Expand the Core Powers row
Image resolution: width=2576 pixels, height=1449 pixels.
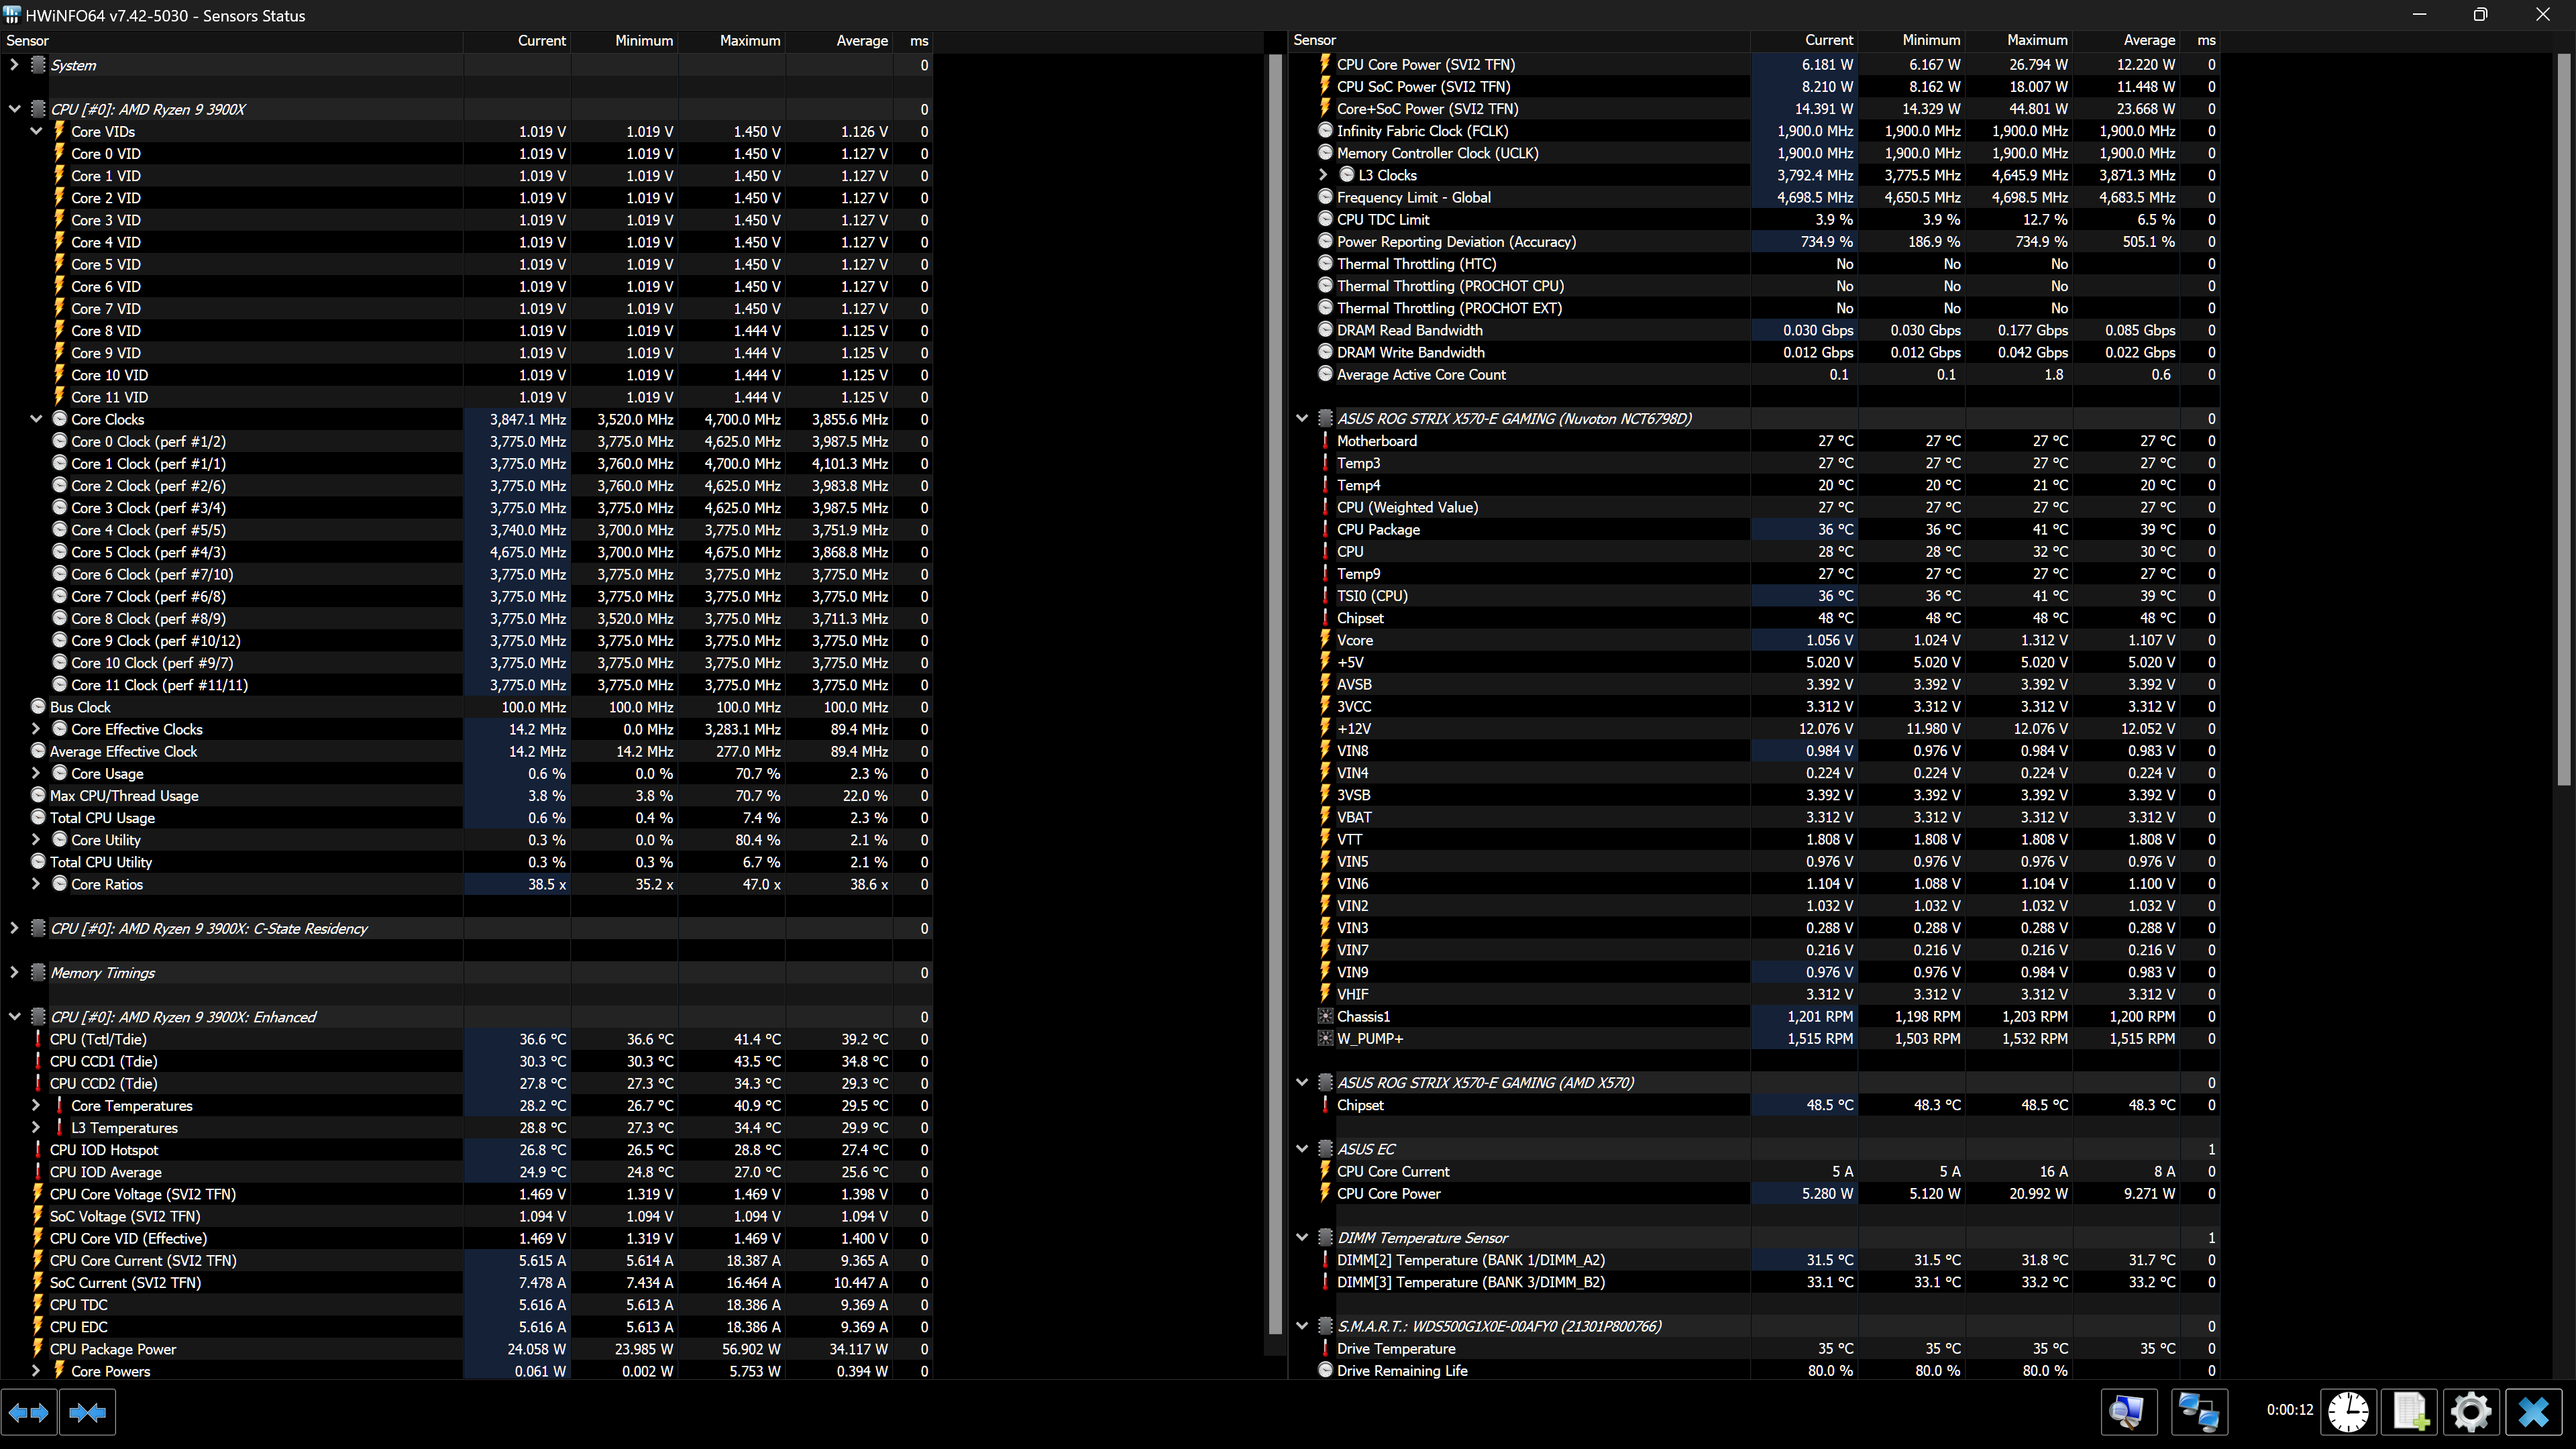click(x=36, y=1371)
